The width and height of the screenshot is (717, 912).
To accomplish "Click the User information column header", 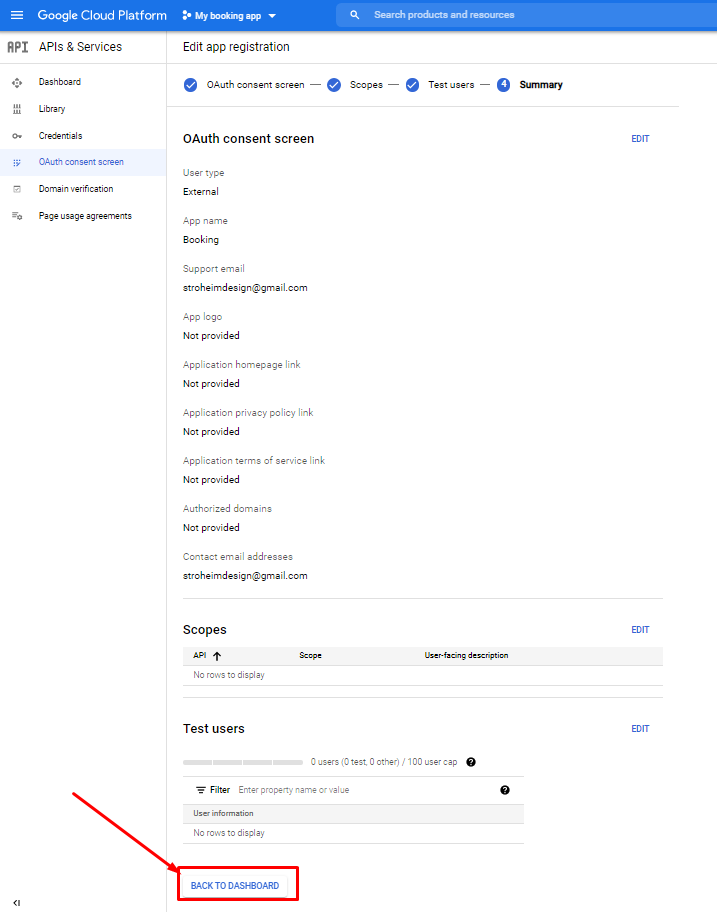I will click(x=223, y=814).
